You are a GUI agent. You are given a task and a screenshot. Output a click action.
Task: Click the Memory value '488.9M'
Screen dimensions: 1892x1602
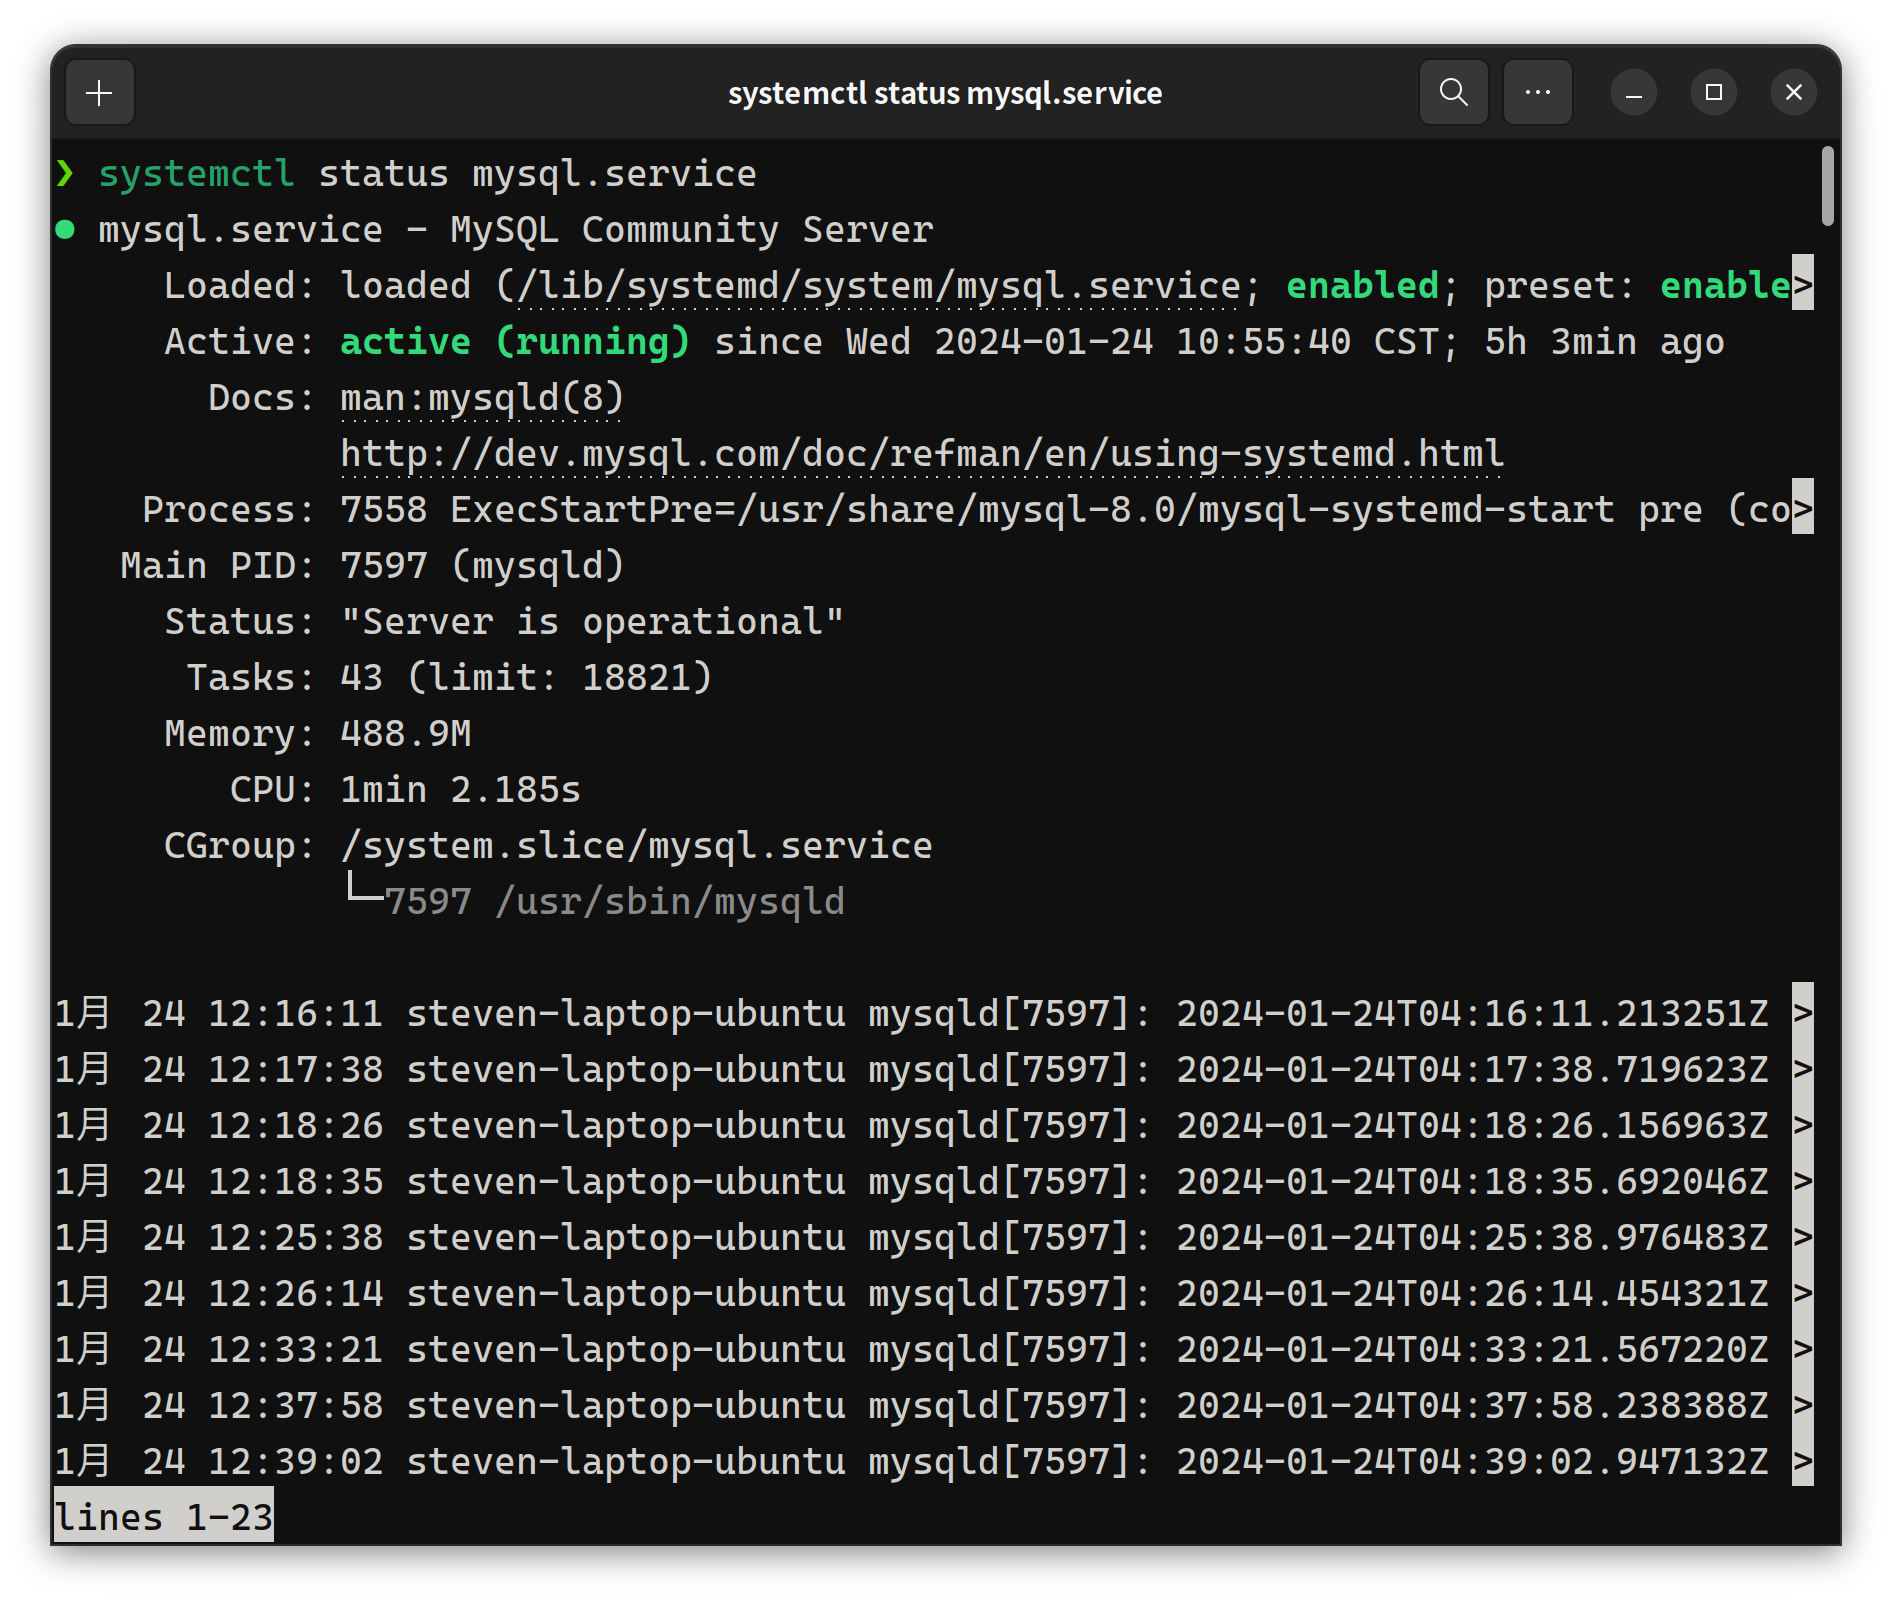click(405, 734)
